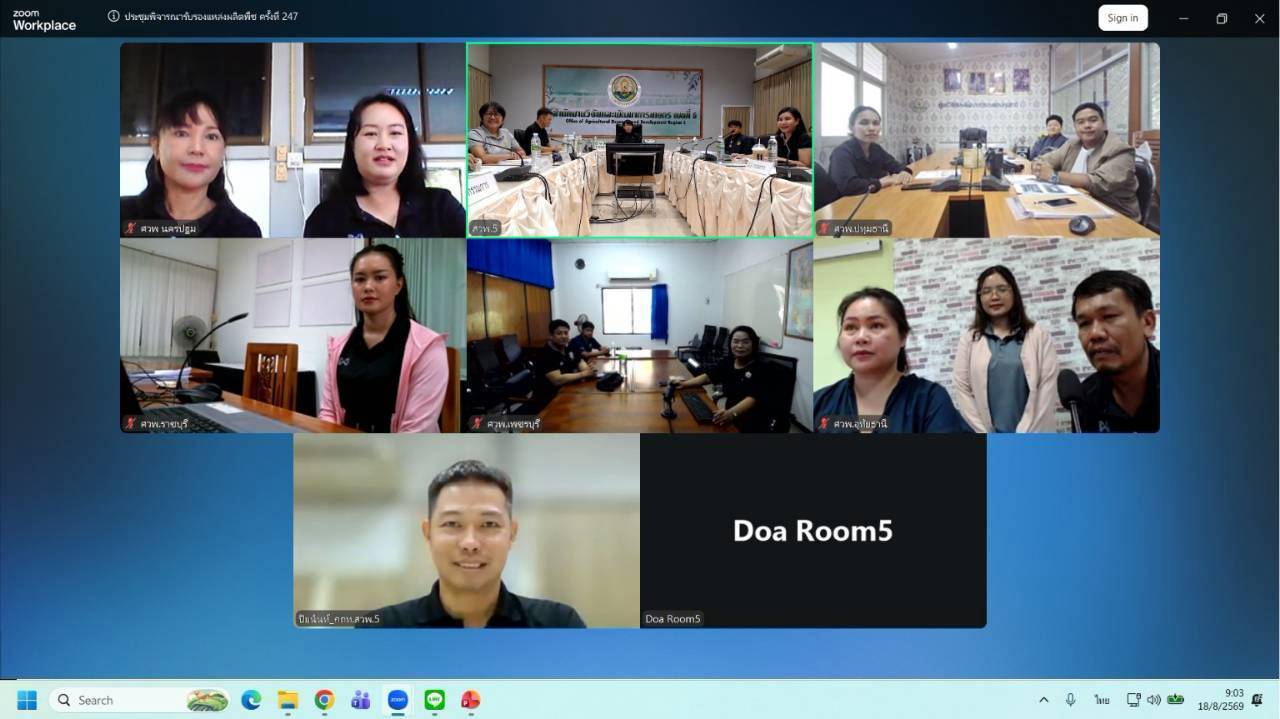Open PowerPoint from taskbar
The width and height of the screenshot is (1280, 719).
[x=471, y=700]
